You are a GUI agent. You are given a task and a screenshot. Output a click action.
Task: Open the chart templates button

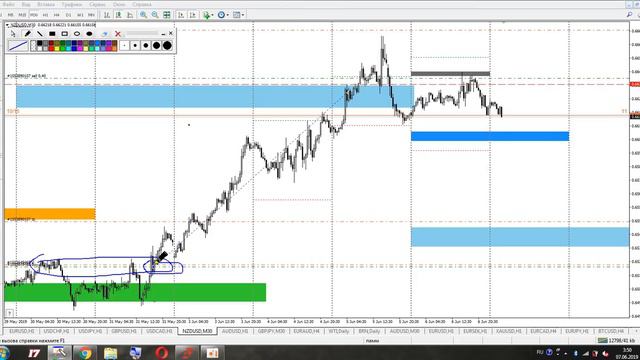[236, 15]
